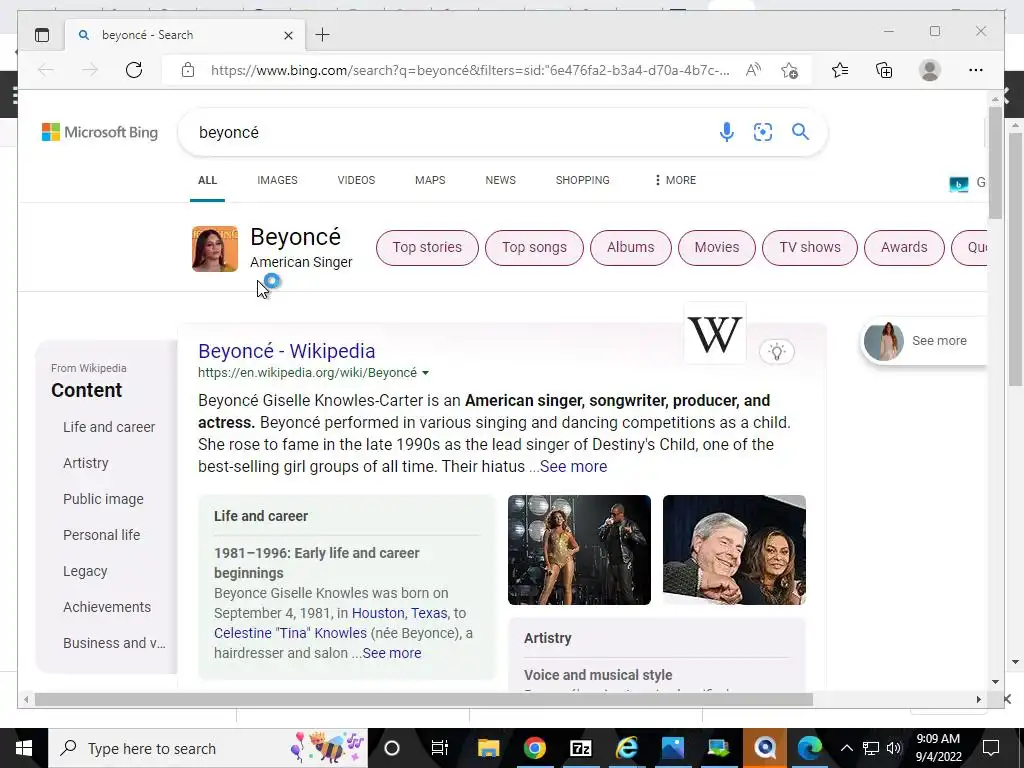Activate the Read aloud icon
The image size is (1024, 768).
753,70
